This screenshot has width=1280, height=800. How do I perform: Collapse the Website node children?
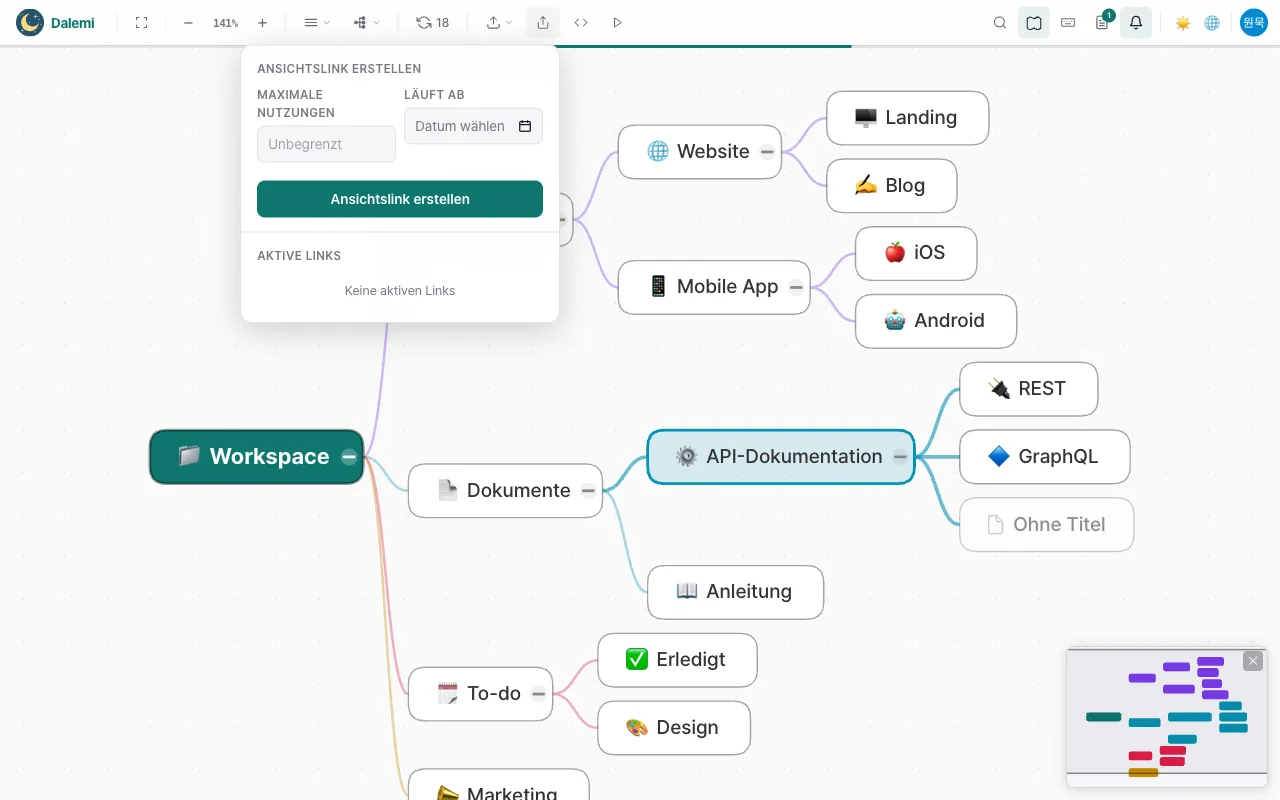click(767, 152)
